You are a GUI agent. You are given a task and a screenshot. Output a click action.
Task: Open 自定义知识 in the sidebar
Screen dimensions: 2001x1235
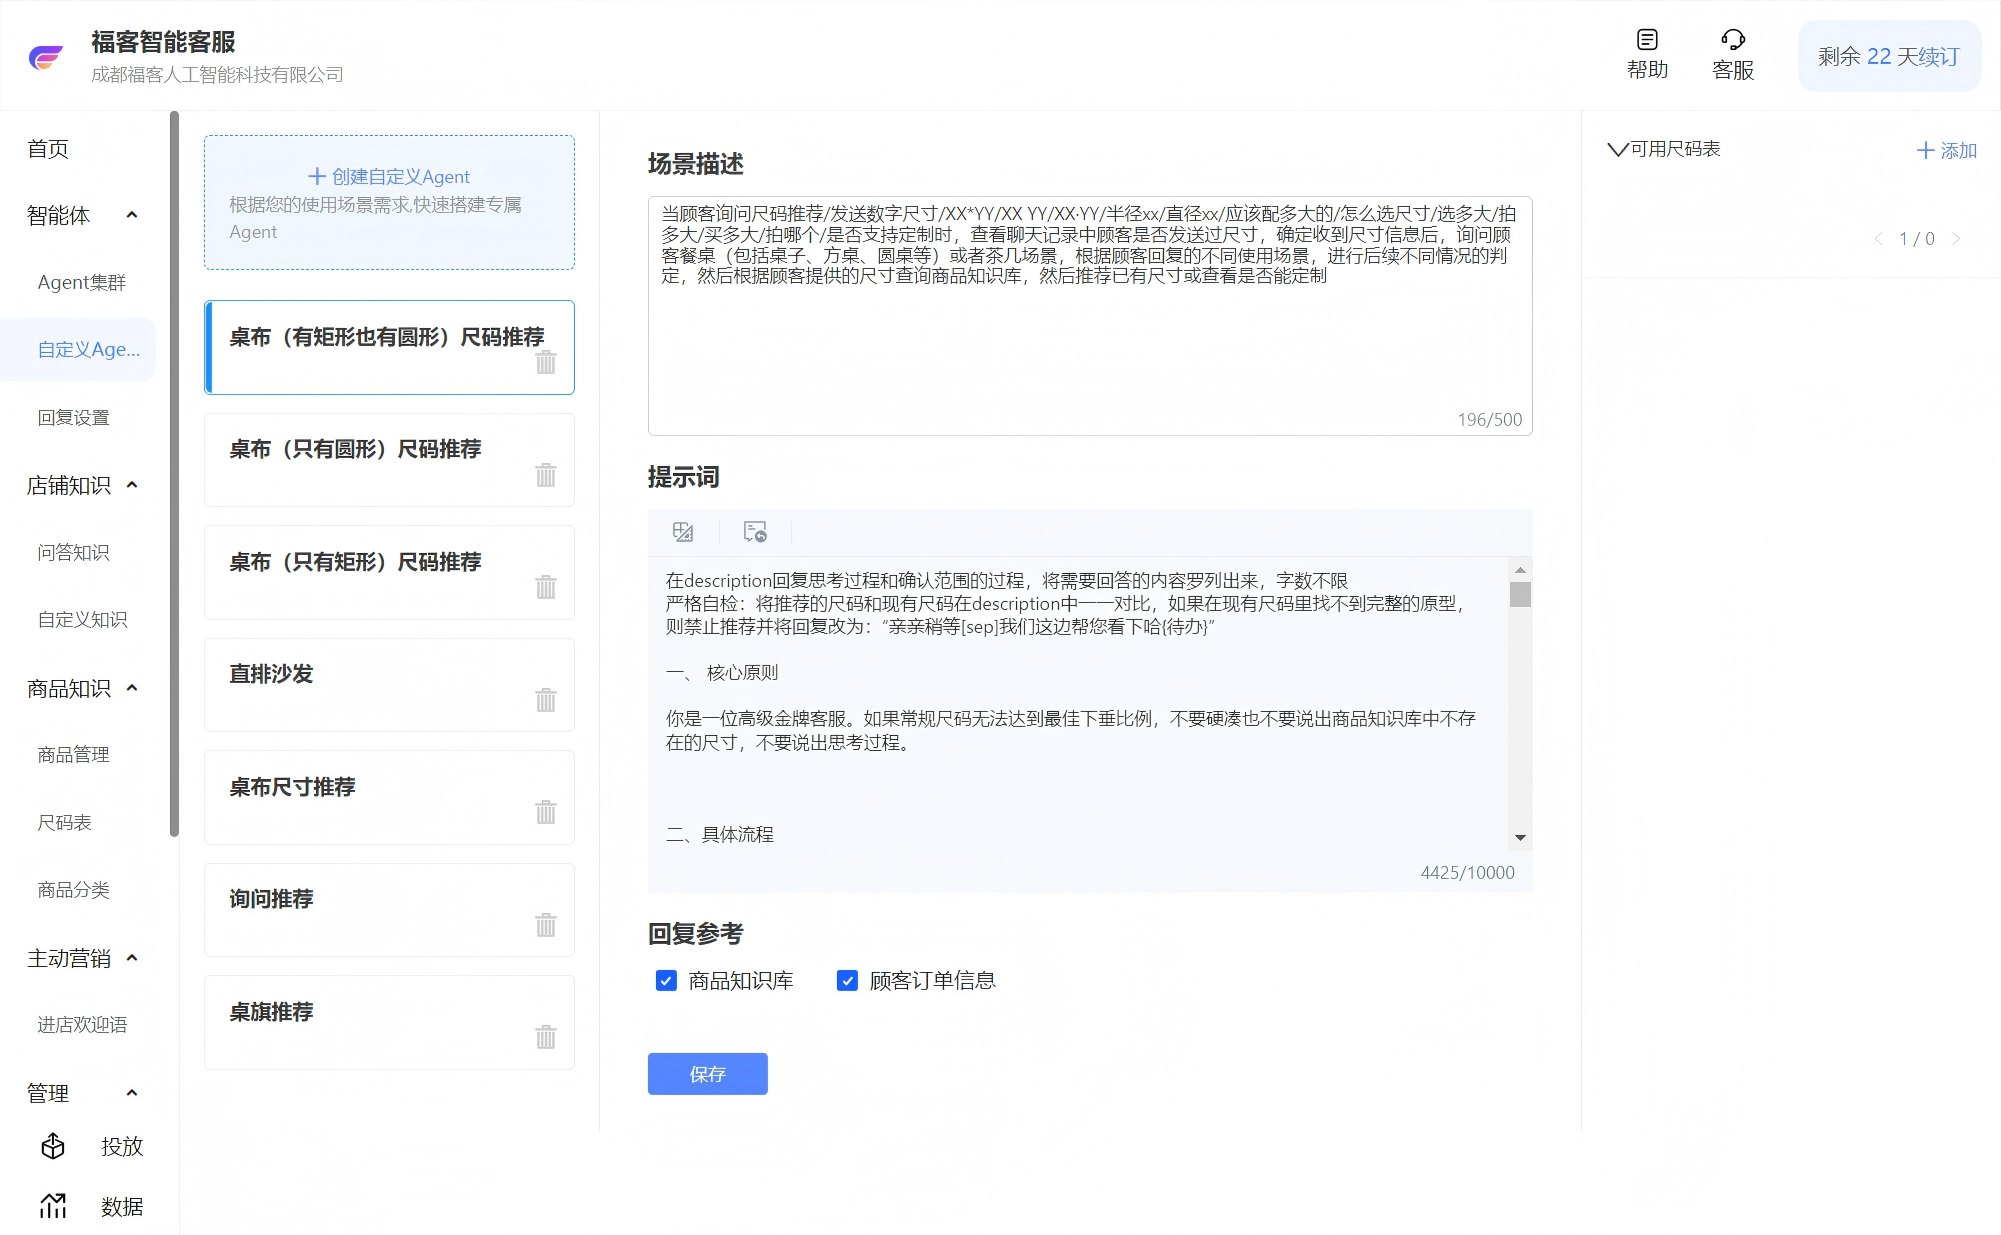(x=82, y=620)
